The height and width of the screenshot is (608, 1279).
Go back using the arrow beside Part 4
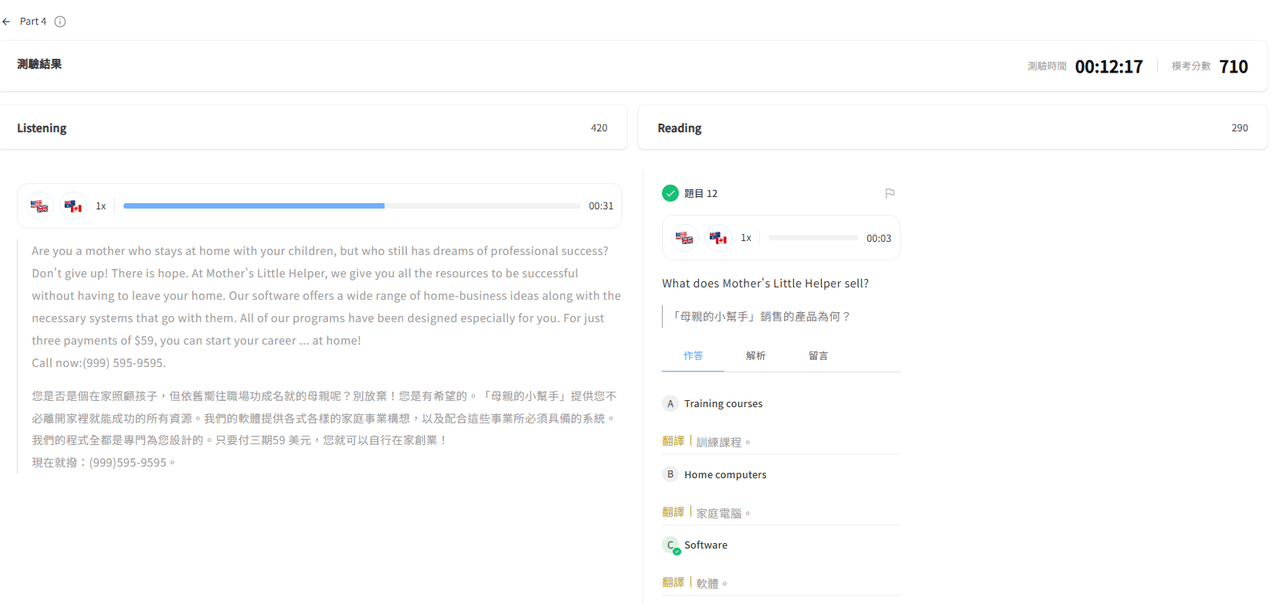7,21
